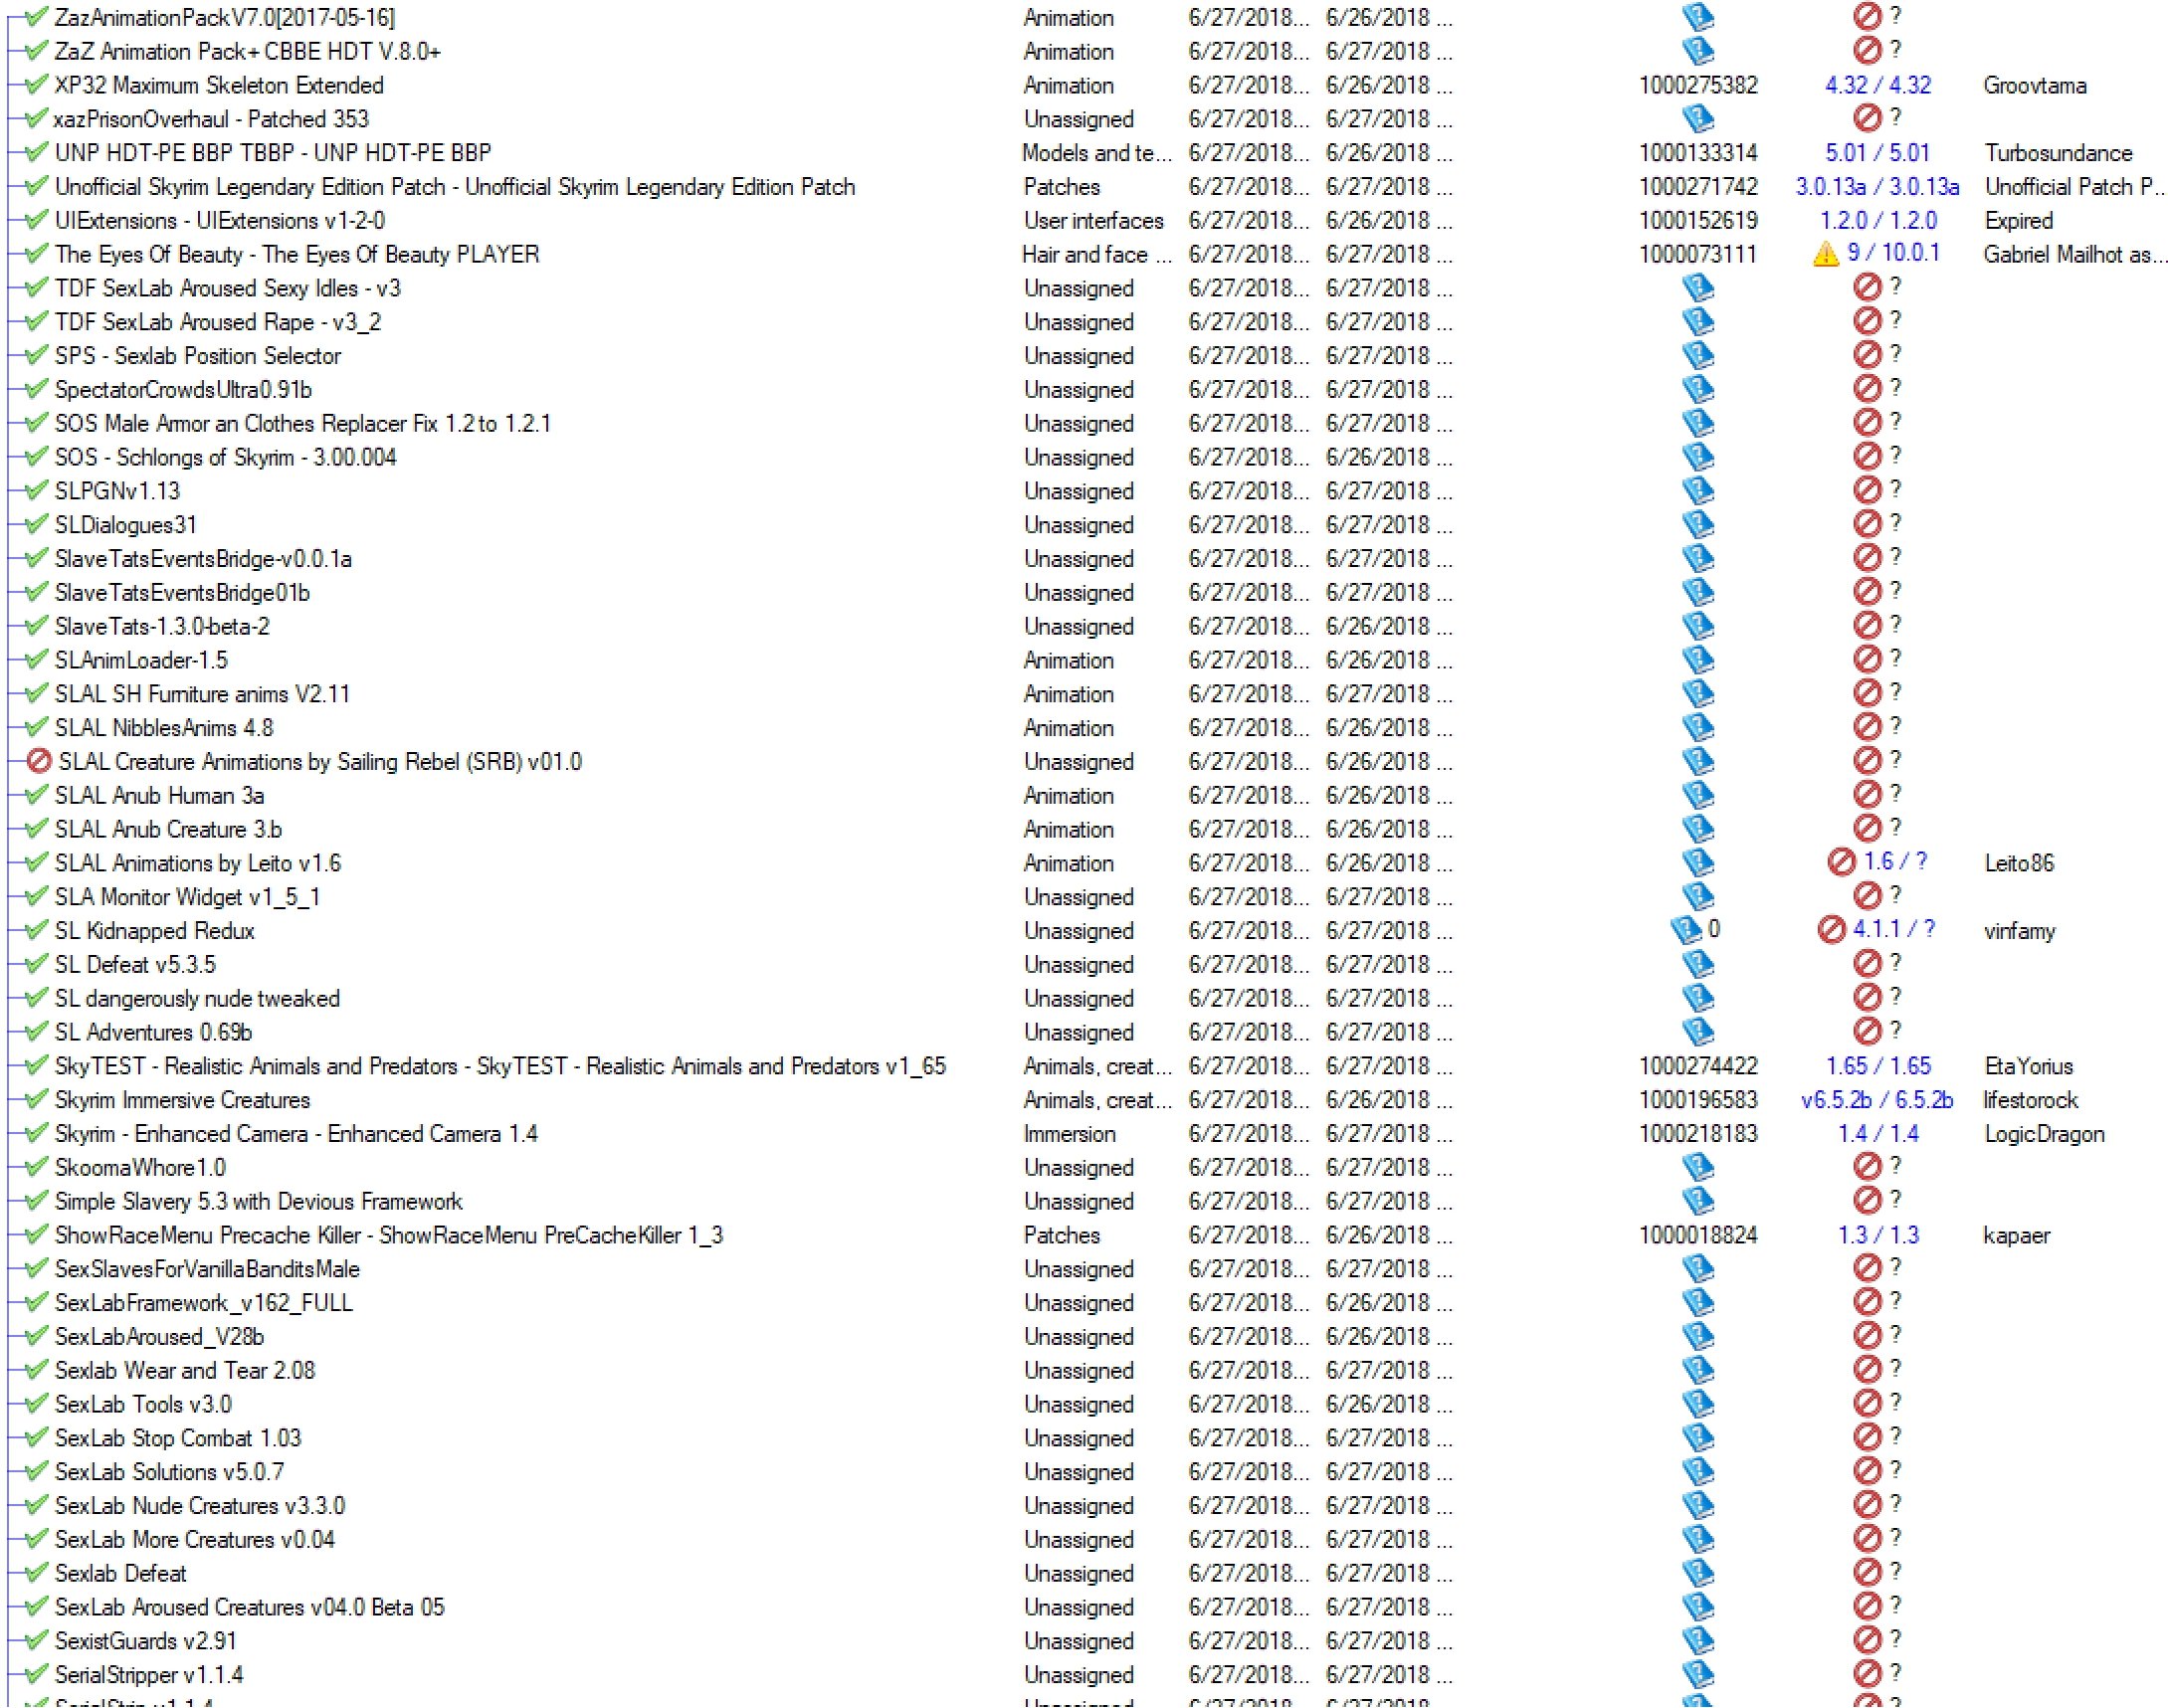Image resolution: width=2168 pixels, height=1708 pixels.
Task: Select the author name Leito86
Action: coord(2019,863)
